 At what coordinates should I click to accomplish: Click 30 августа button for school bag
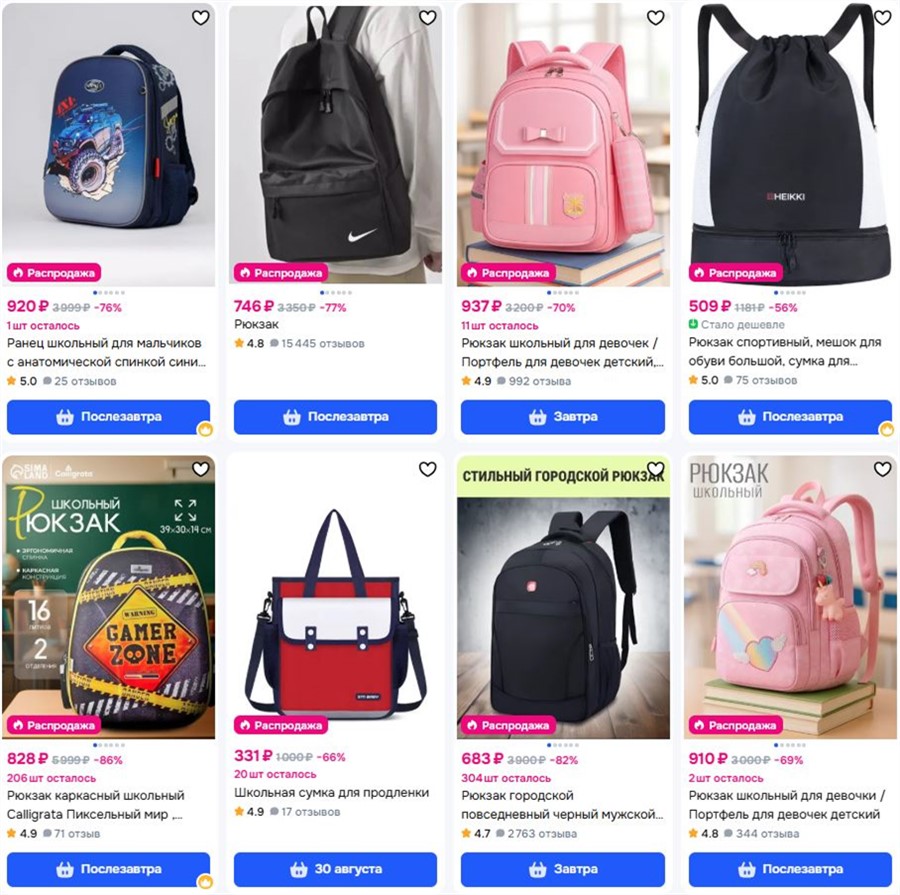click(335, 869)
